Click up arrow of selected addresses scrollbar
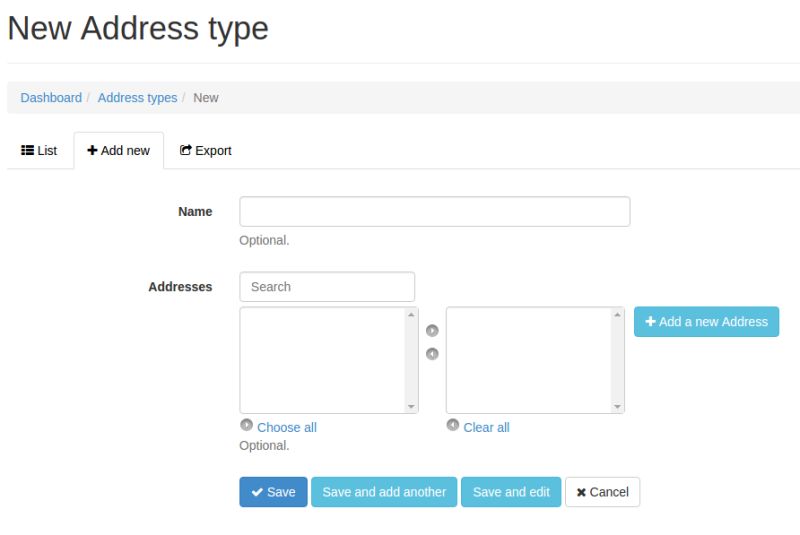 [x=617, y=315]
